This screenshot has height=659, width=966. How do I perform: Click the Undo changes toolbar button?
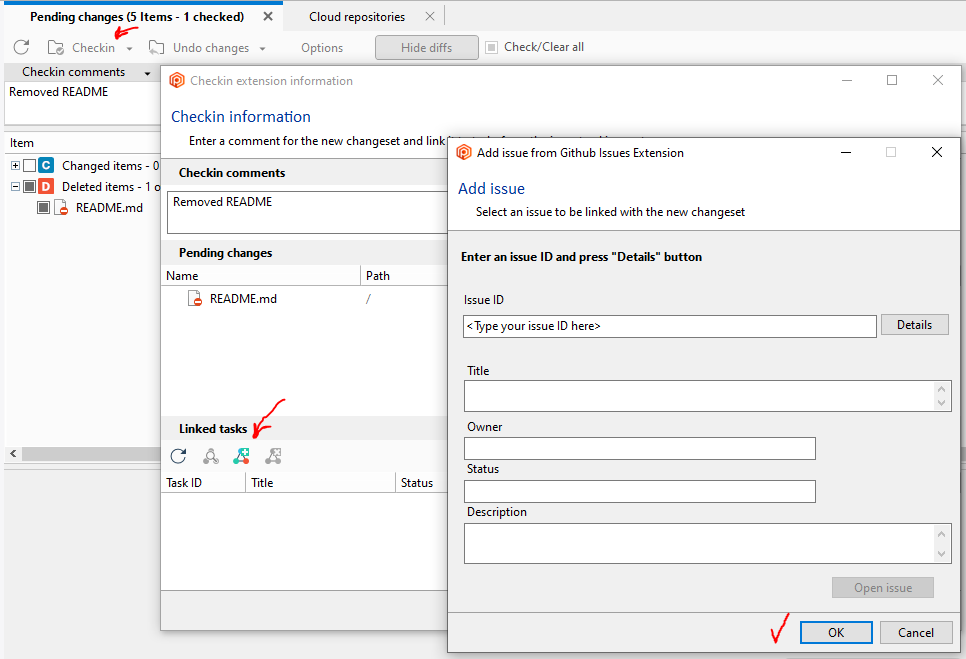pos(199,47)
